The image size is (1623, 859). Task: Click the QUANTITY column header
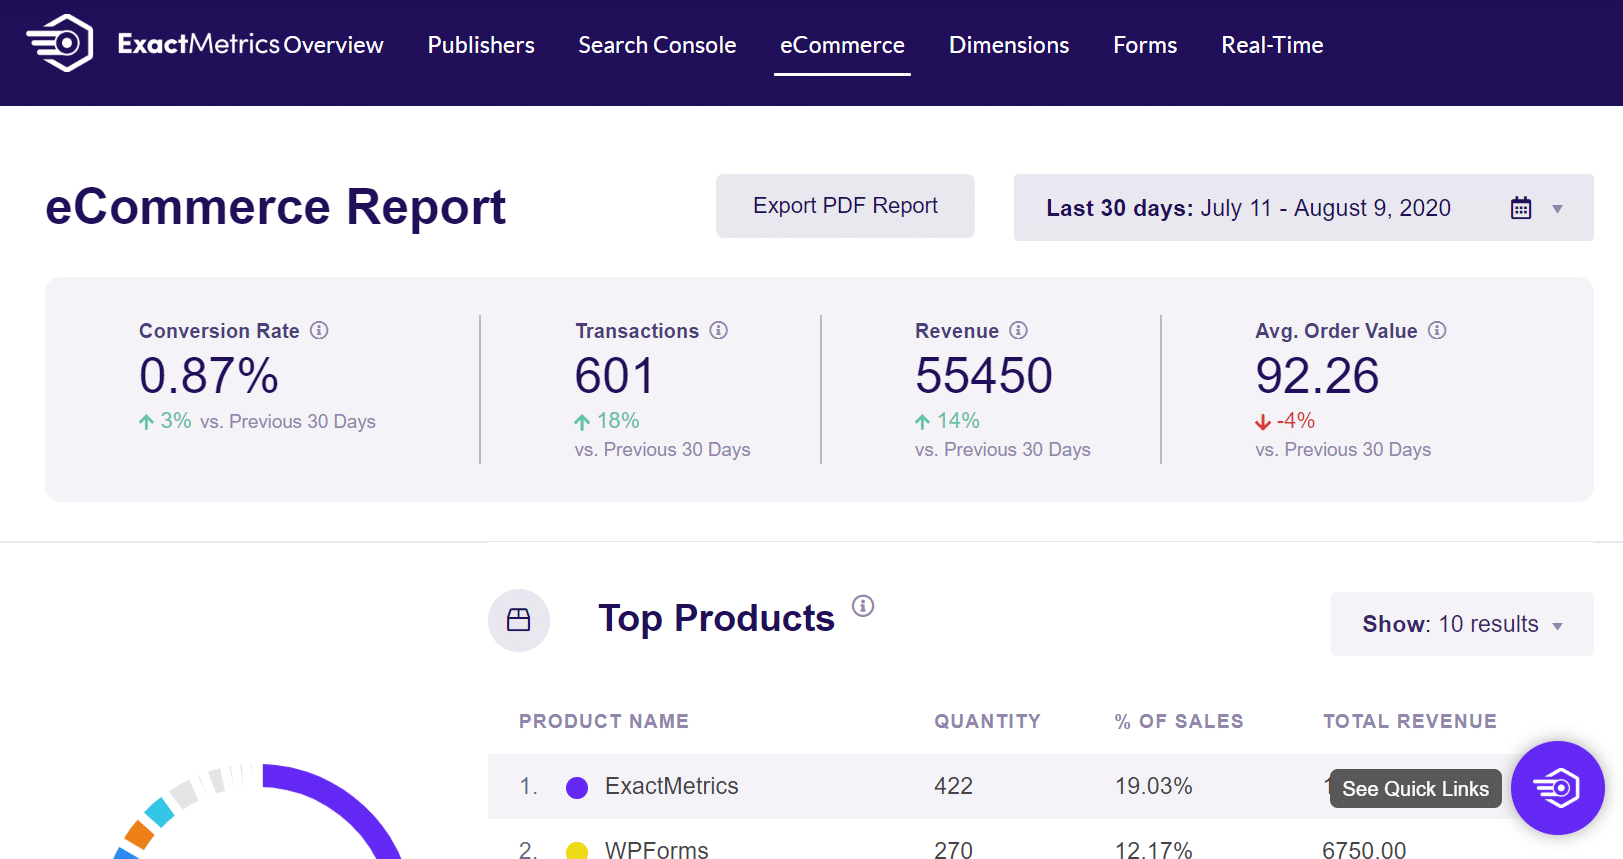click(x=987, y=721)
